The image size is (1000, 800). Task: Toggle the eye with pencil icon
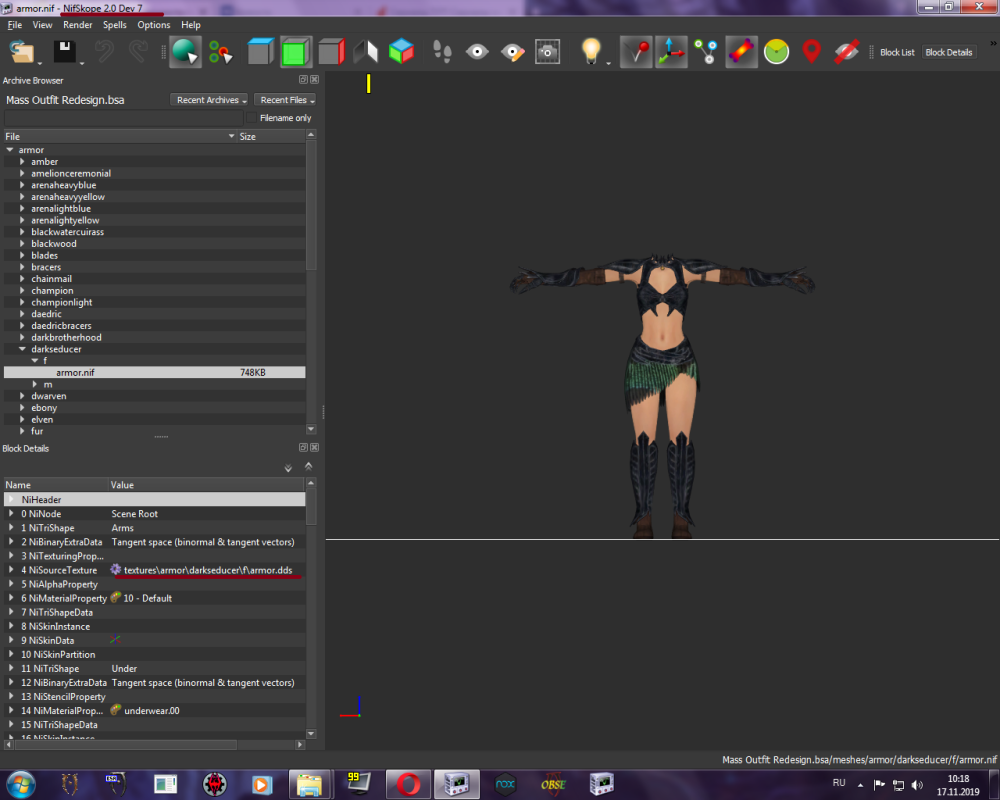(x=512, y=52)
